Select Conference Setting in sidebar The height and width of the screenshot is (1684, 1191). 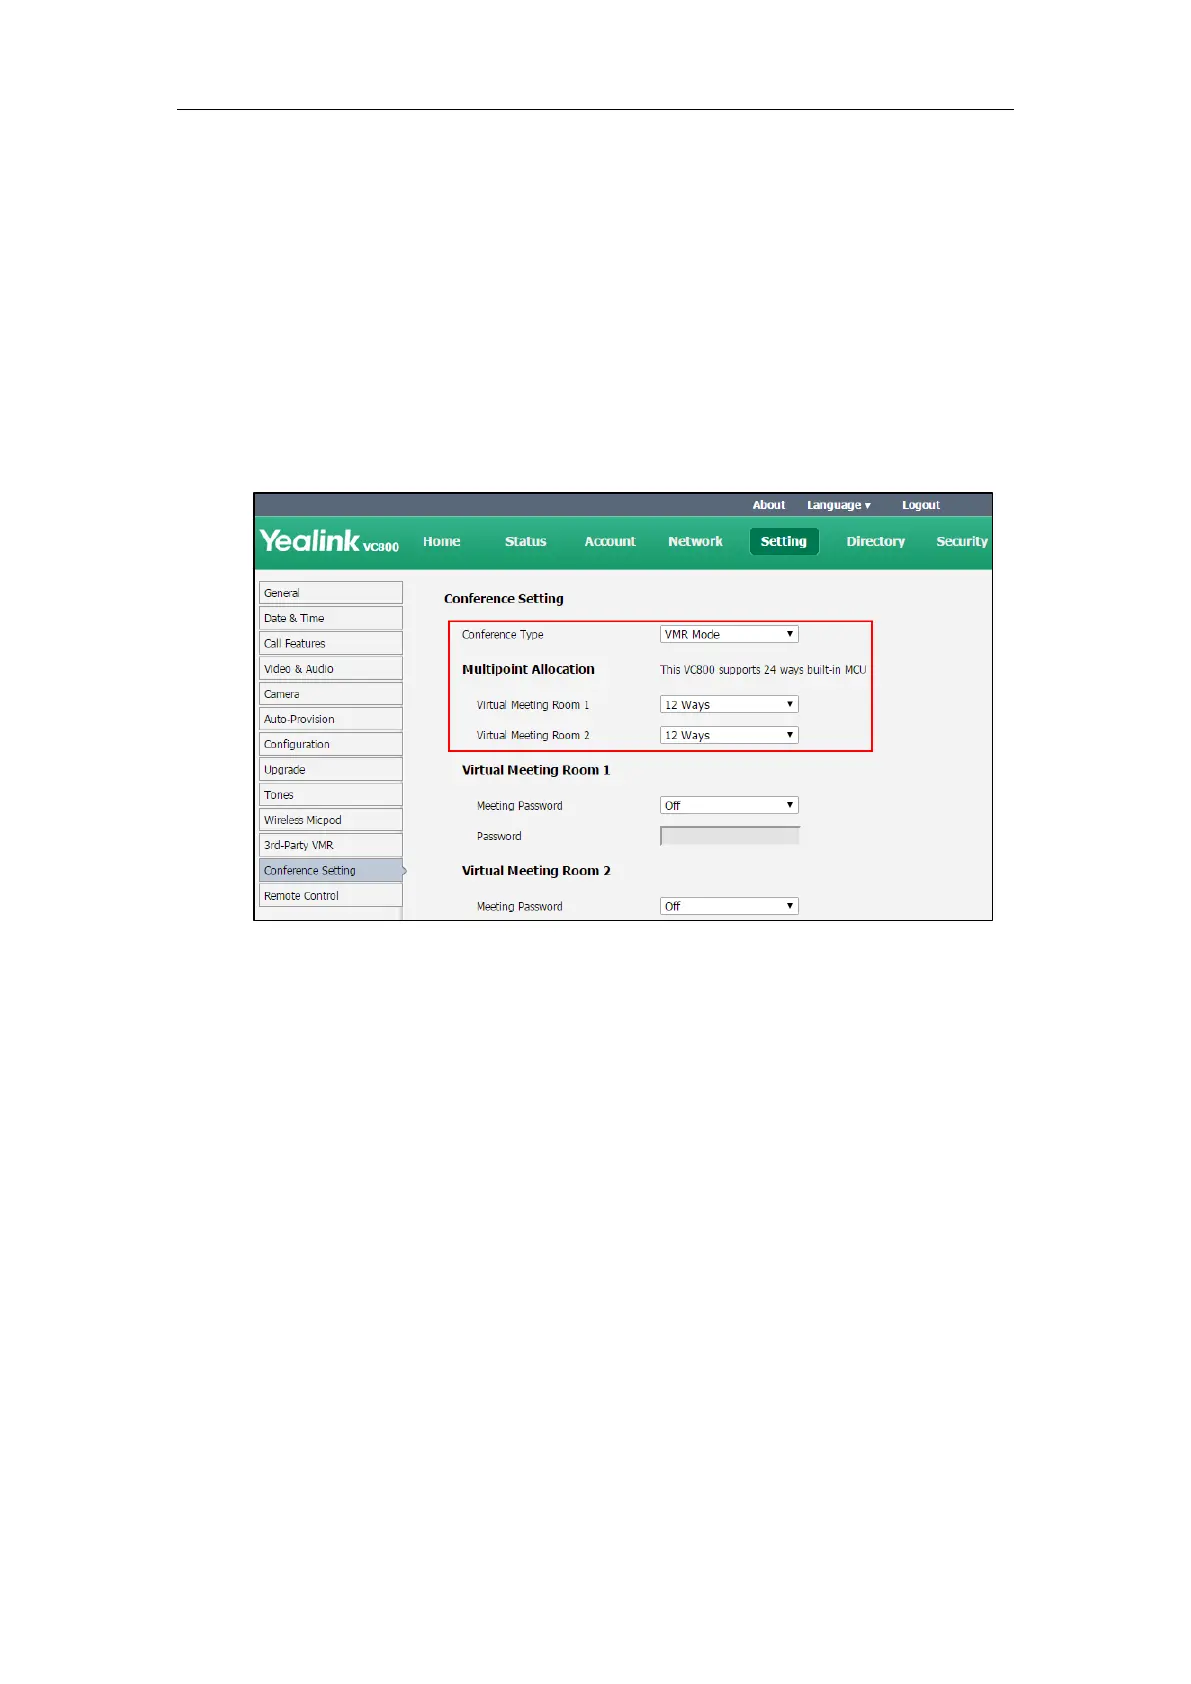[331, 871]
